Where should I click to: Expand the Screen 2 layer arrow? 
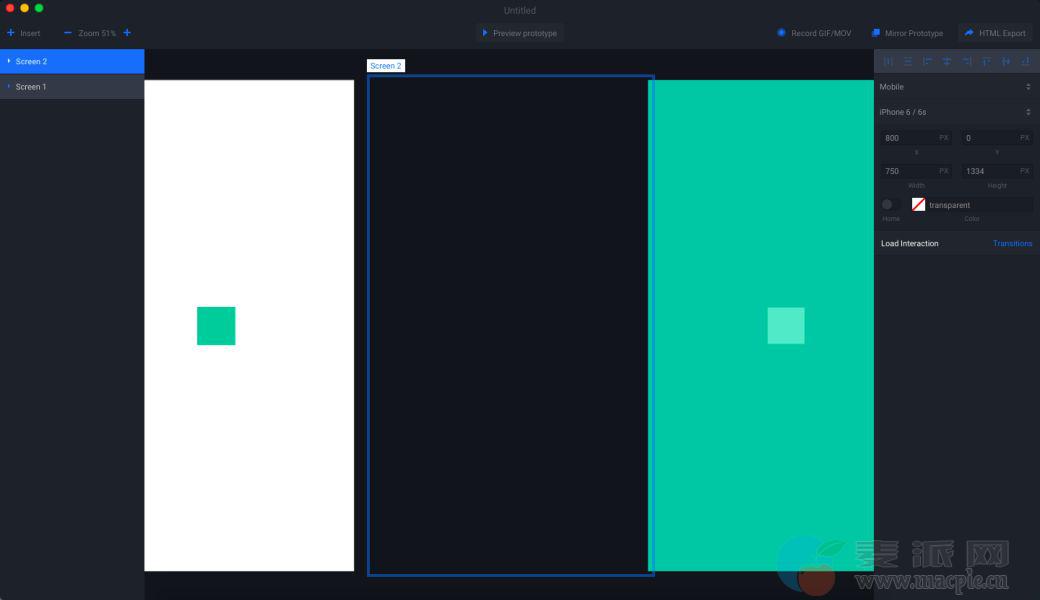point(9,61)
